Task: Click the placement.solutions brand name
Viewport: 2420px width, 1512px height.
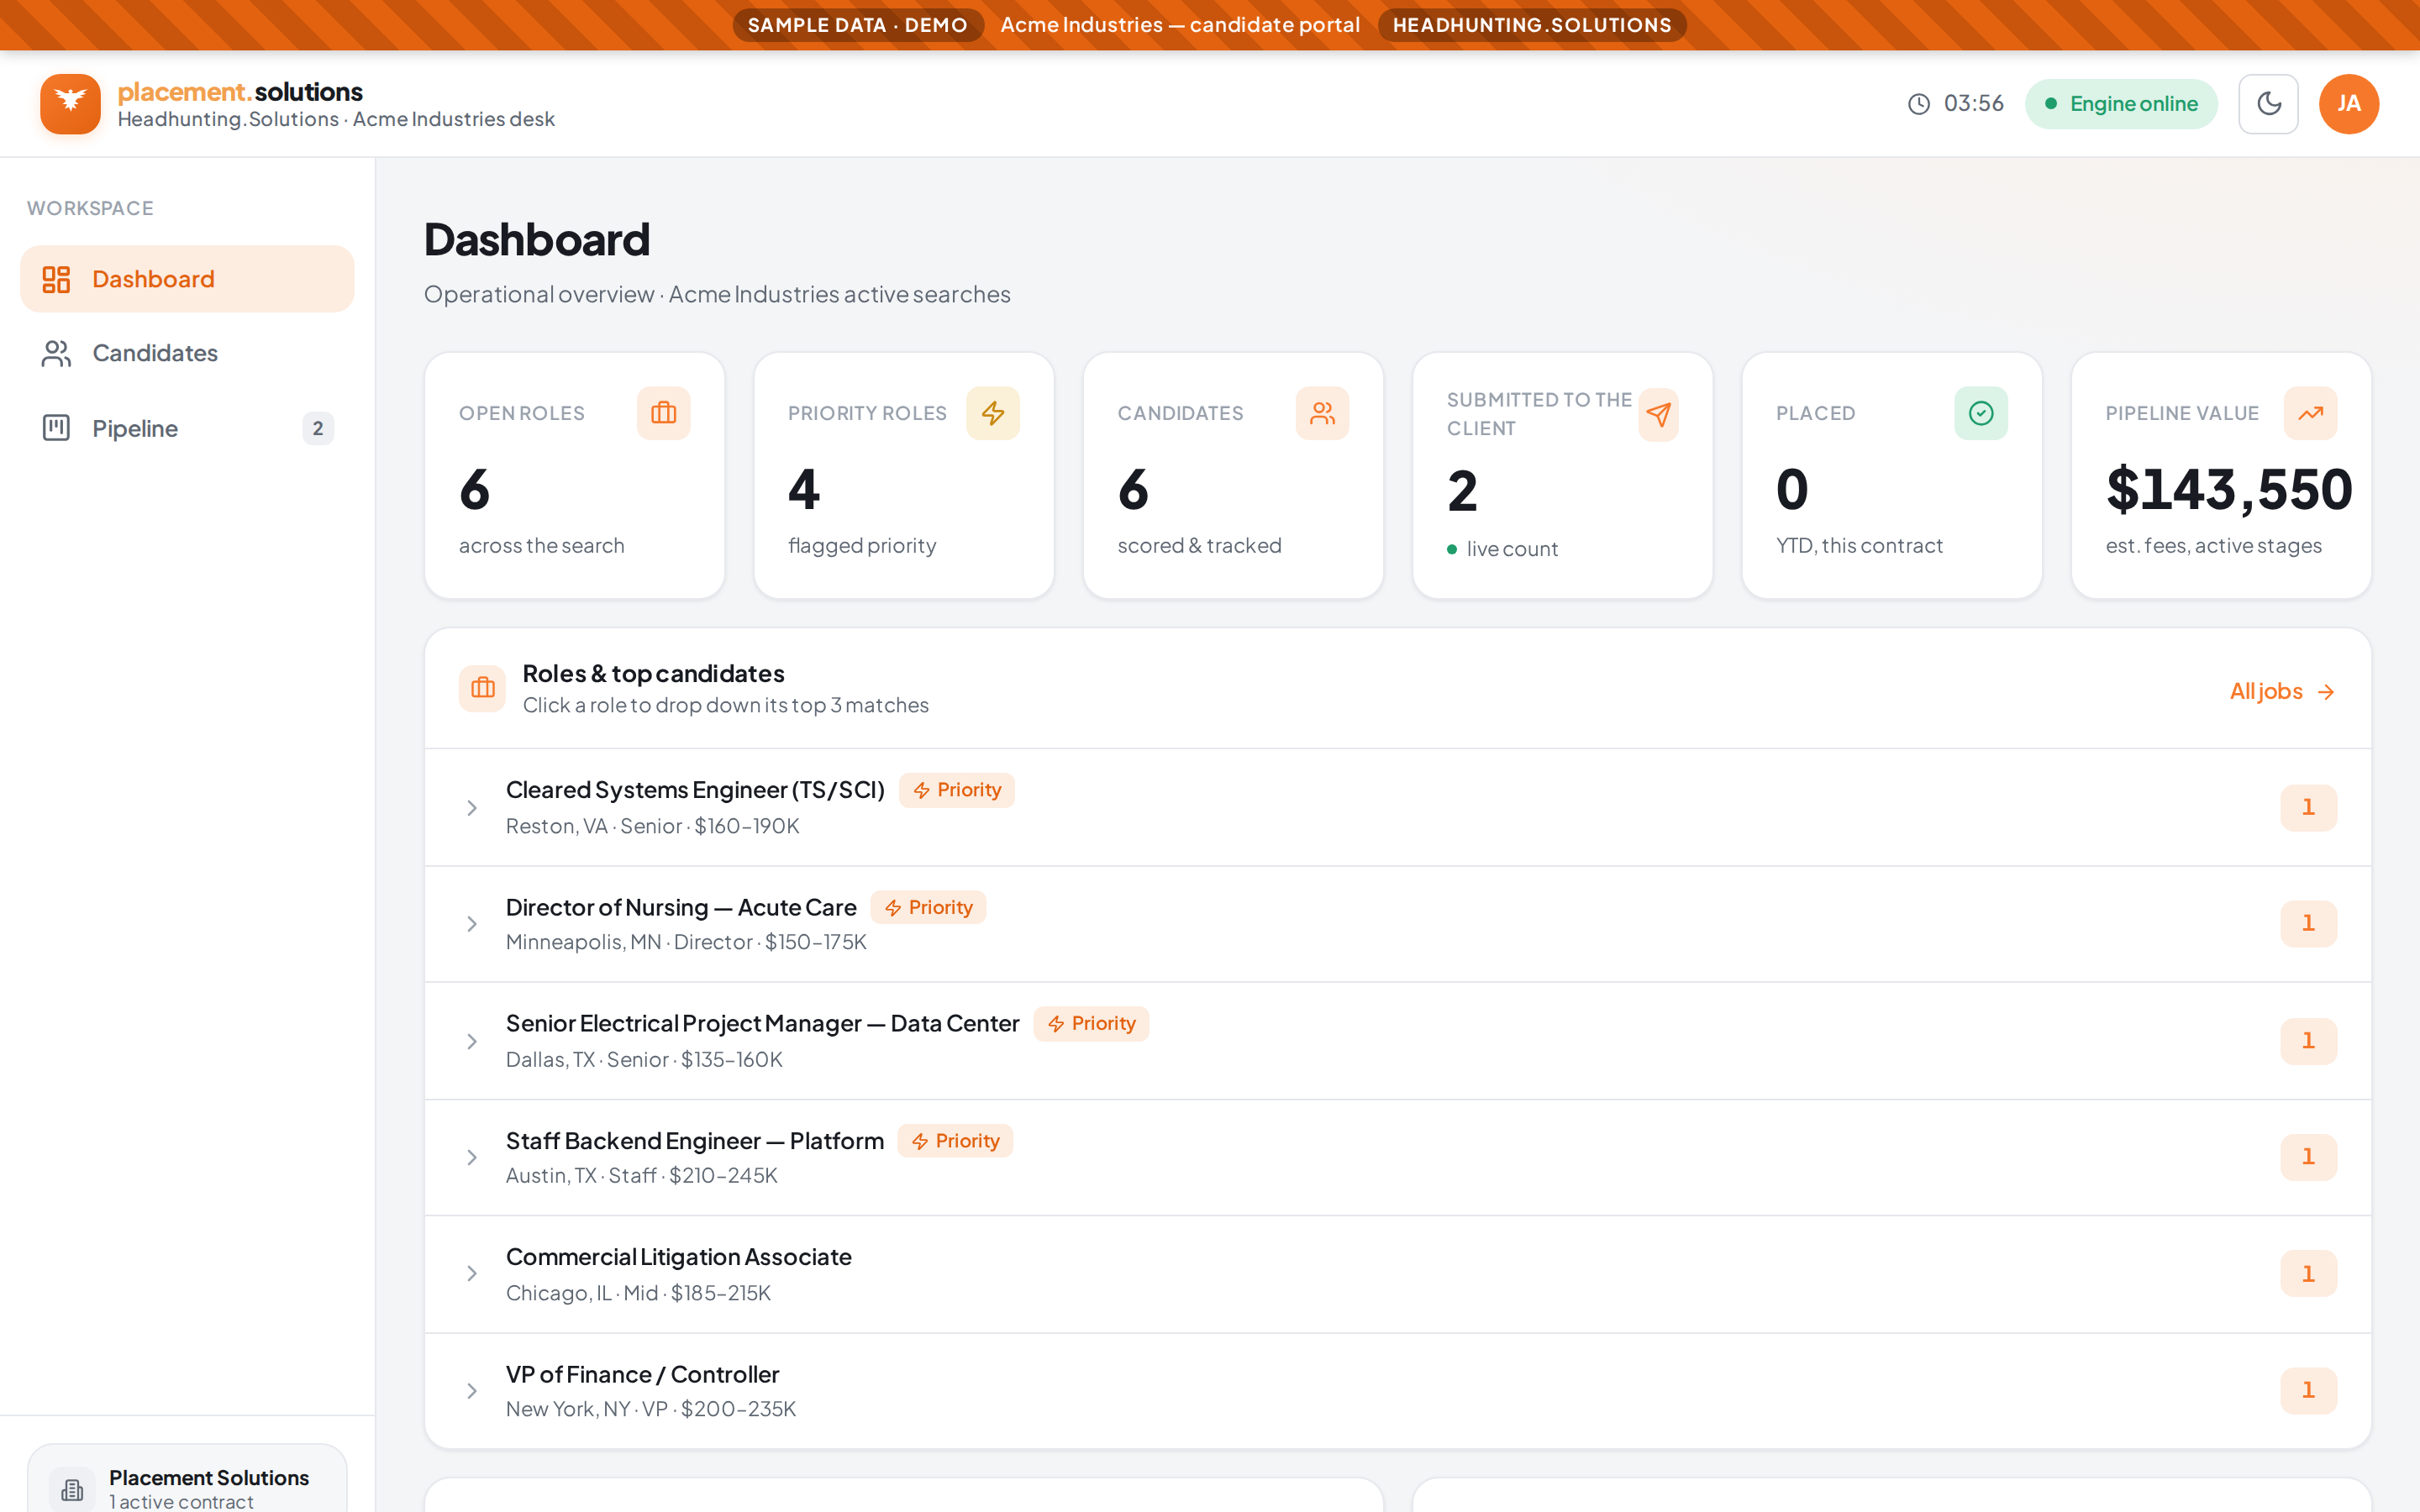Action: [x=240, y=91]
